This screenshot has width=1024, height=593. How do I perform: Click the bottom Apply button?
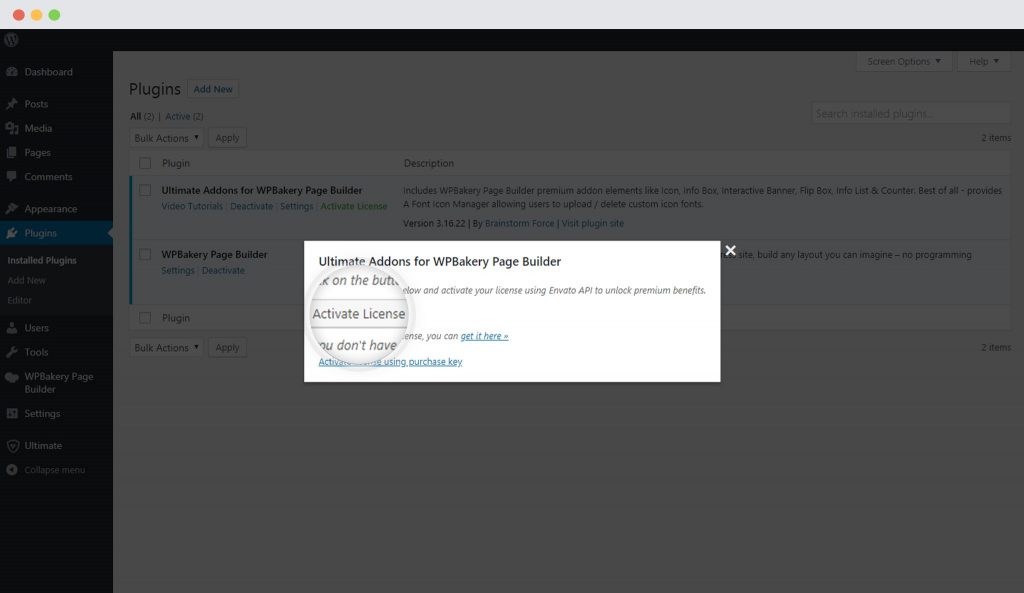click(227, 347)
